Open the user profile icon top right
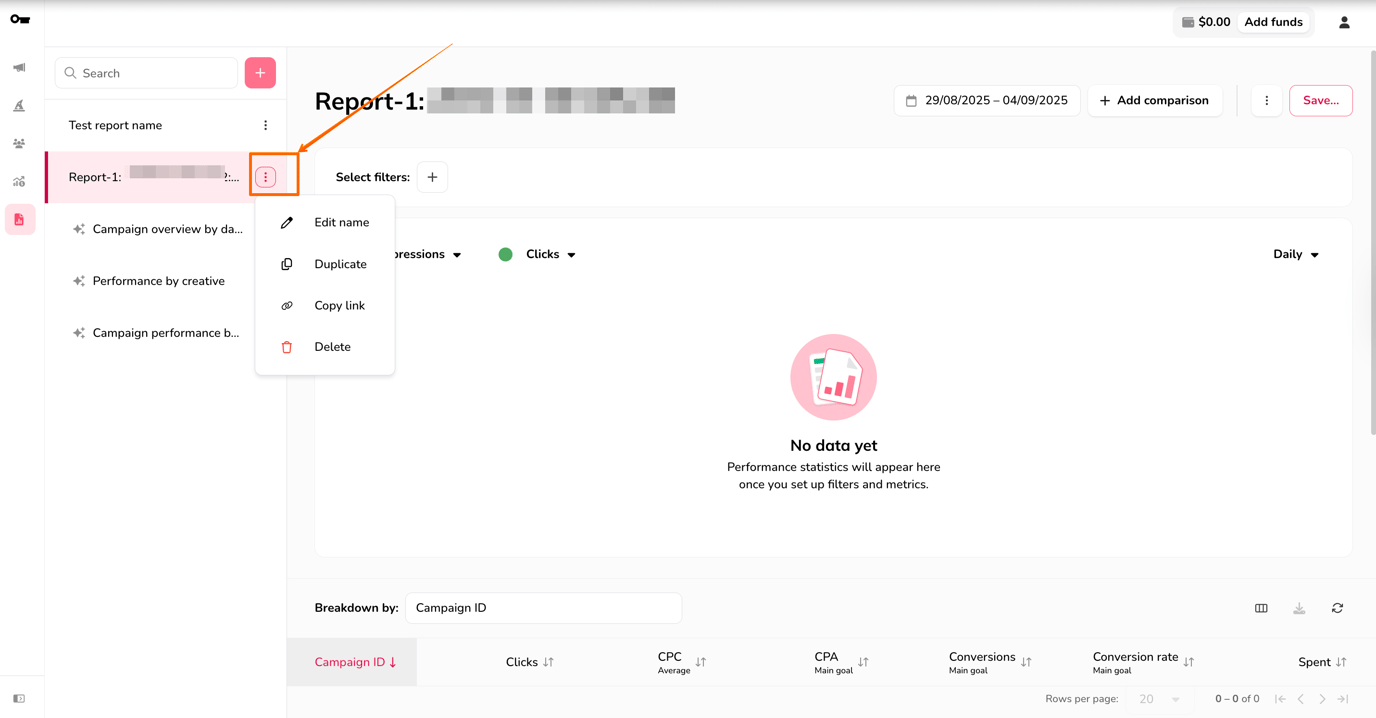Viewport: 1376px width, 718px height. (x=1344, y=21)
